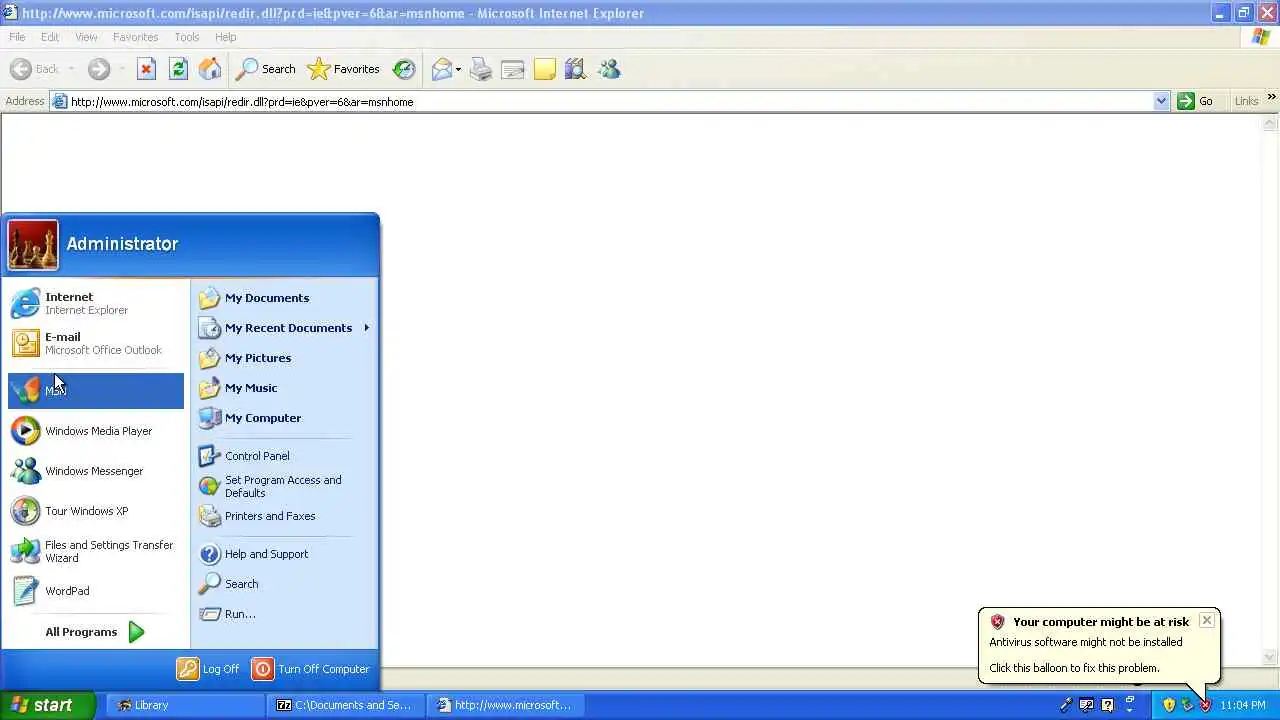The width and height of the screenshot is (1280, 720).
Task: Click the start button
Action: [x=48, y=705]
